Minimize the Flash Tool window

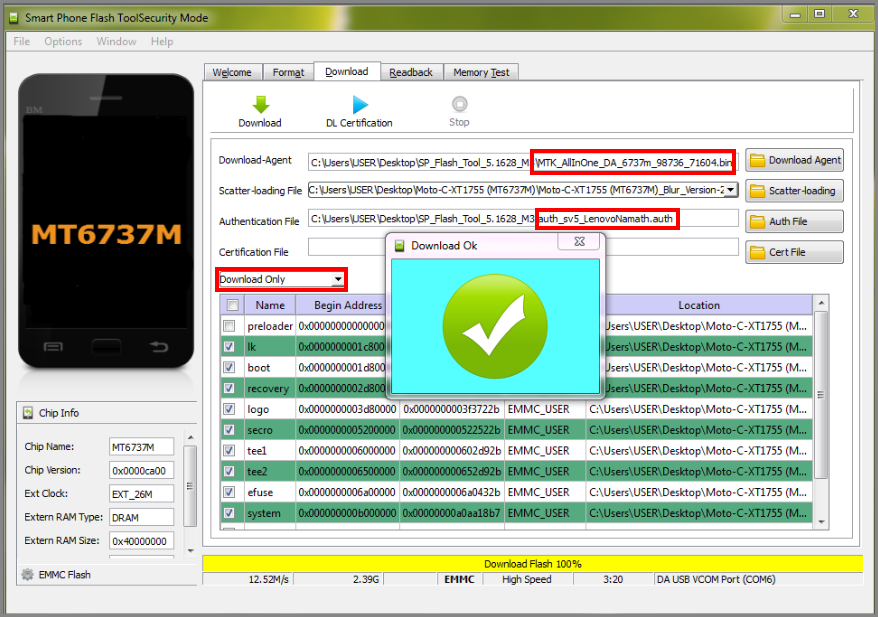click(x=795, y=15)
